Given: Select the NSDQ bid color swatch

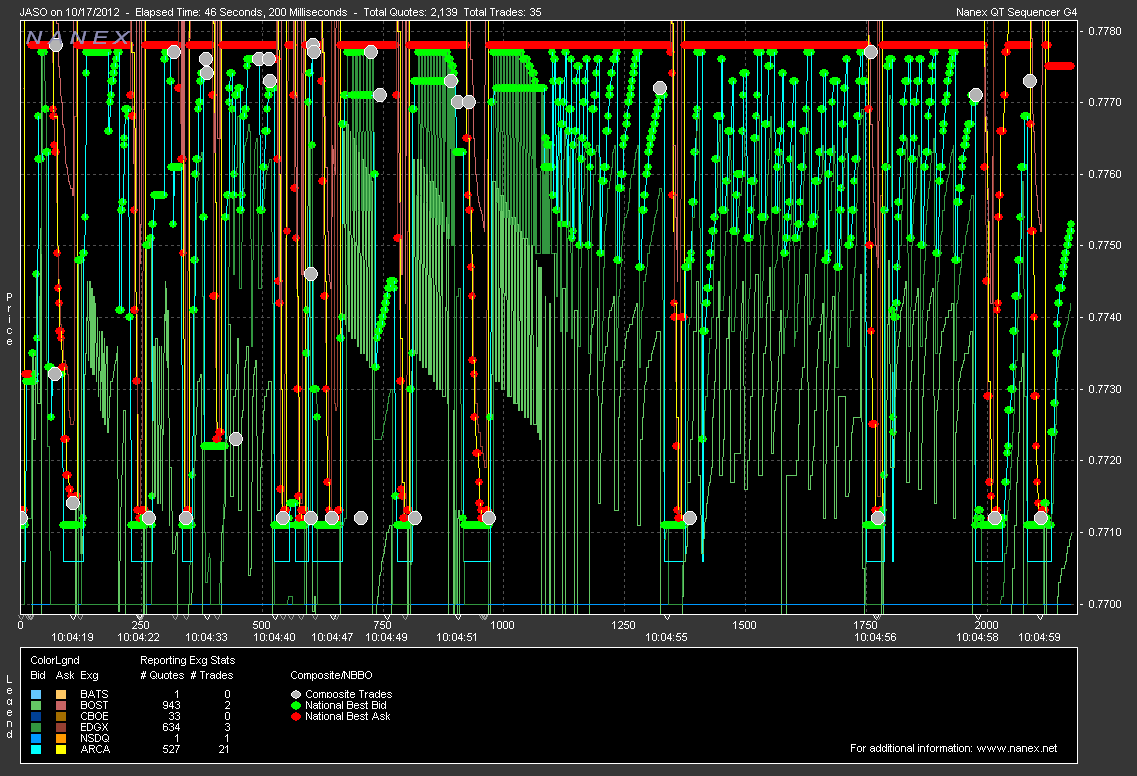Looking at the screenshot, I should pos(37,738).
